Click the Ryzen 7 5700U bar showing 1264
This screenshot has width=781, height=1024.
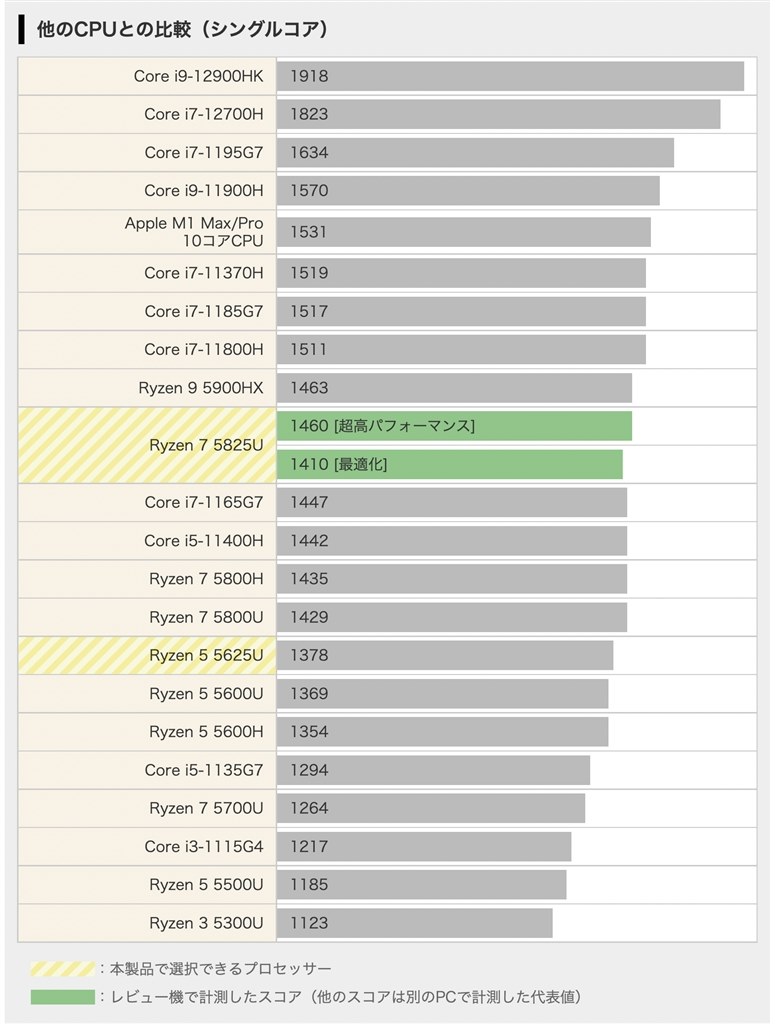coord(431,808)
